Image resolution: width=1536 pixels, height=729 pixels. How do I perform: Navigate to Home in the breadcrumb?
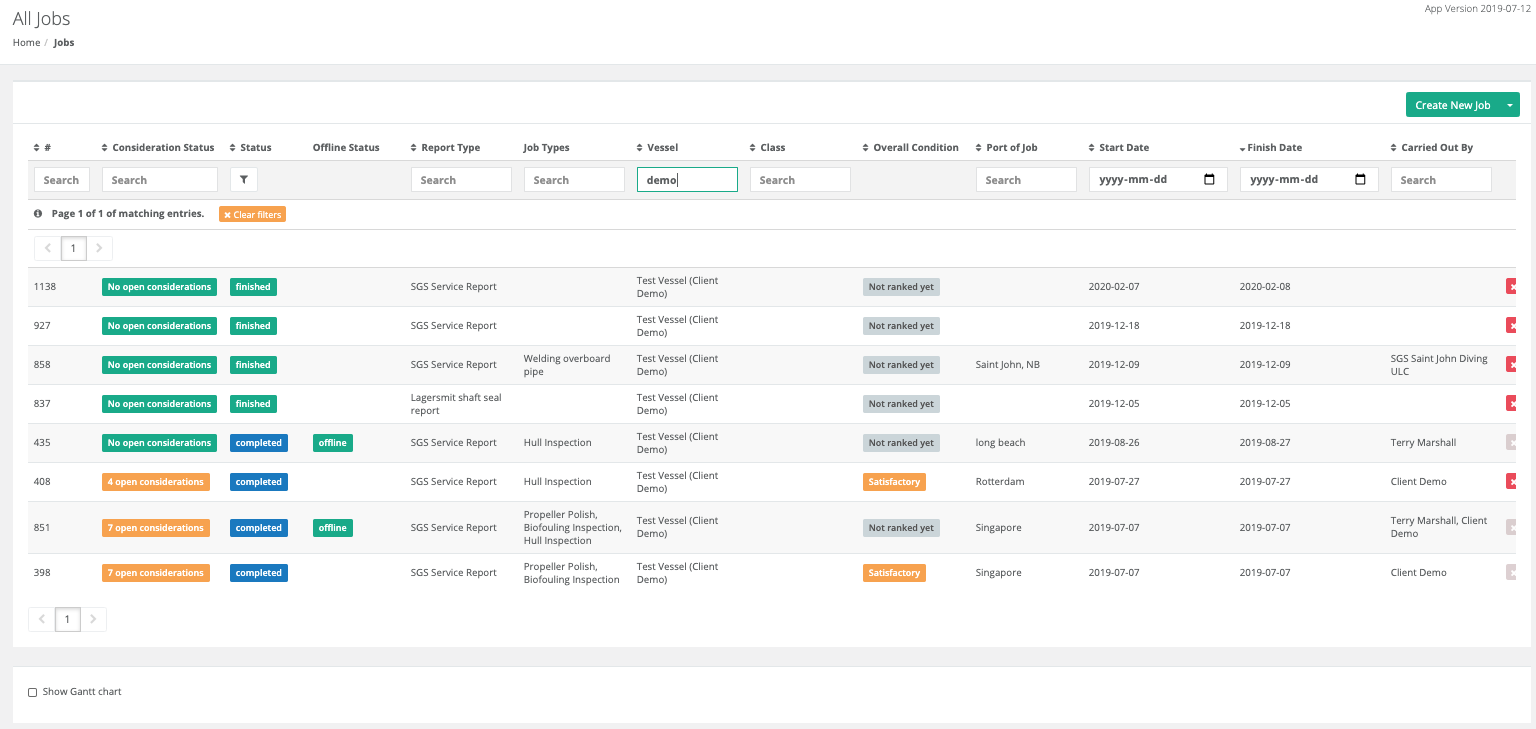(26, 43)
